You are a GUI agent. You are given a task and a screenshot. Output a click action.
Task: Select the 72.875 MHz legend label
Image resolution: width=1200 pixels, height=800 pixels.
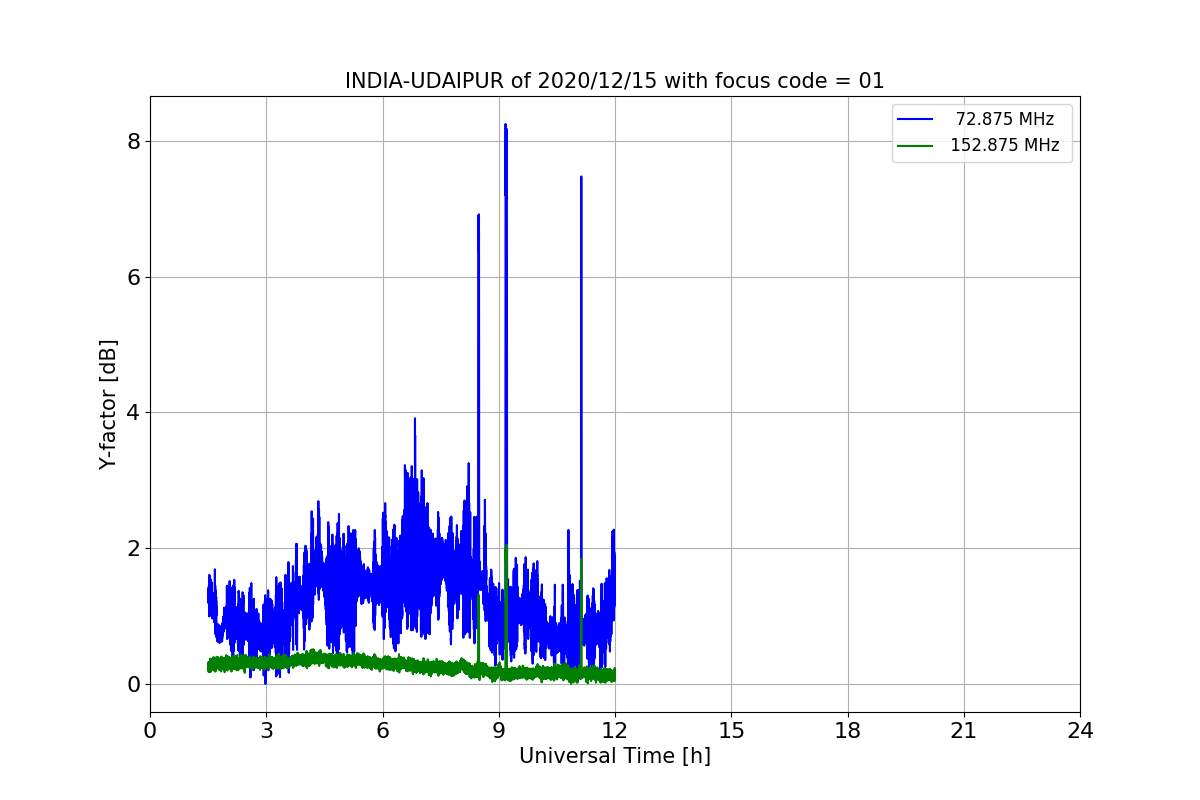click(x=1004, y=119)
